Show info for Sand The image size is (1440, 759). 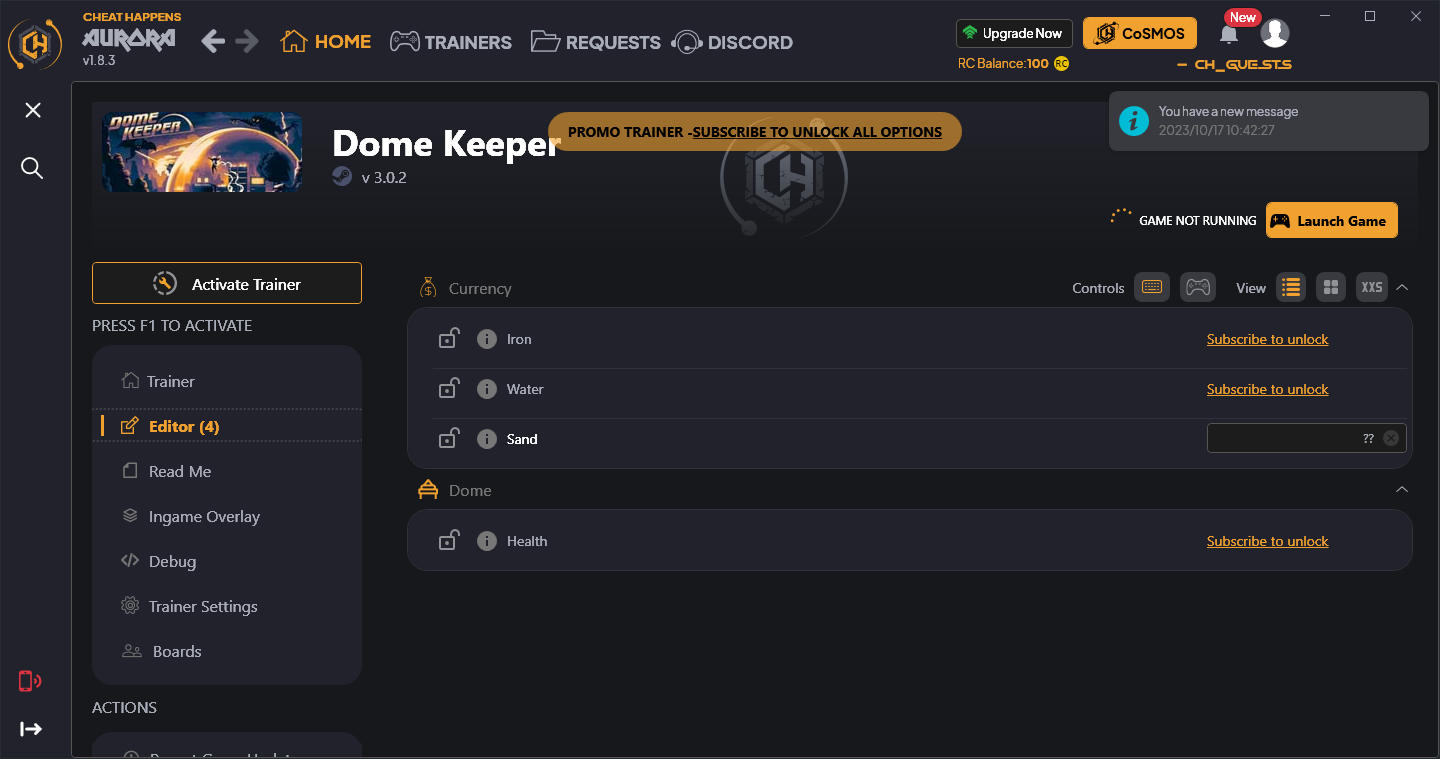click(487, 439)
